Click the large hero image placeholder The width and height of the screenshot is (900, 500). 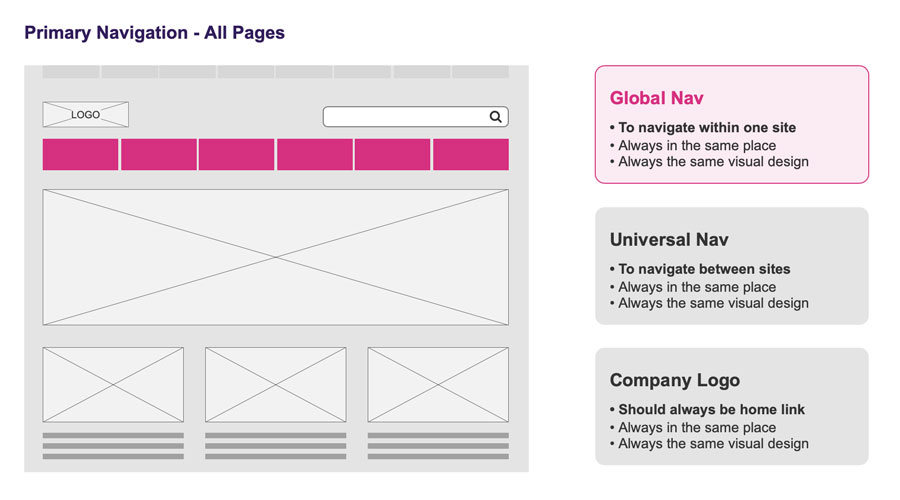tap(275, 257)
